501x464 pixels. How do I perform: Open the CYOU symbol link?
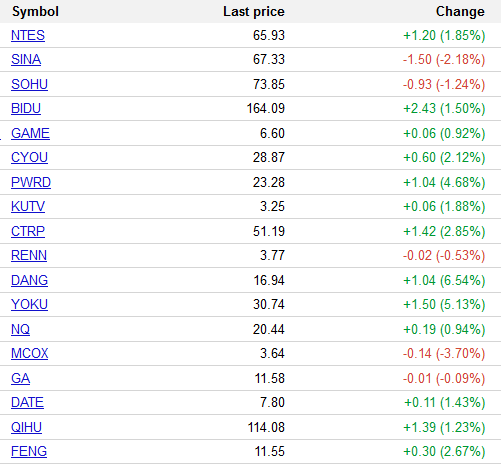(29, 157)
